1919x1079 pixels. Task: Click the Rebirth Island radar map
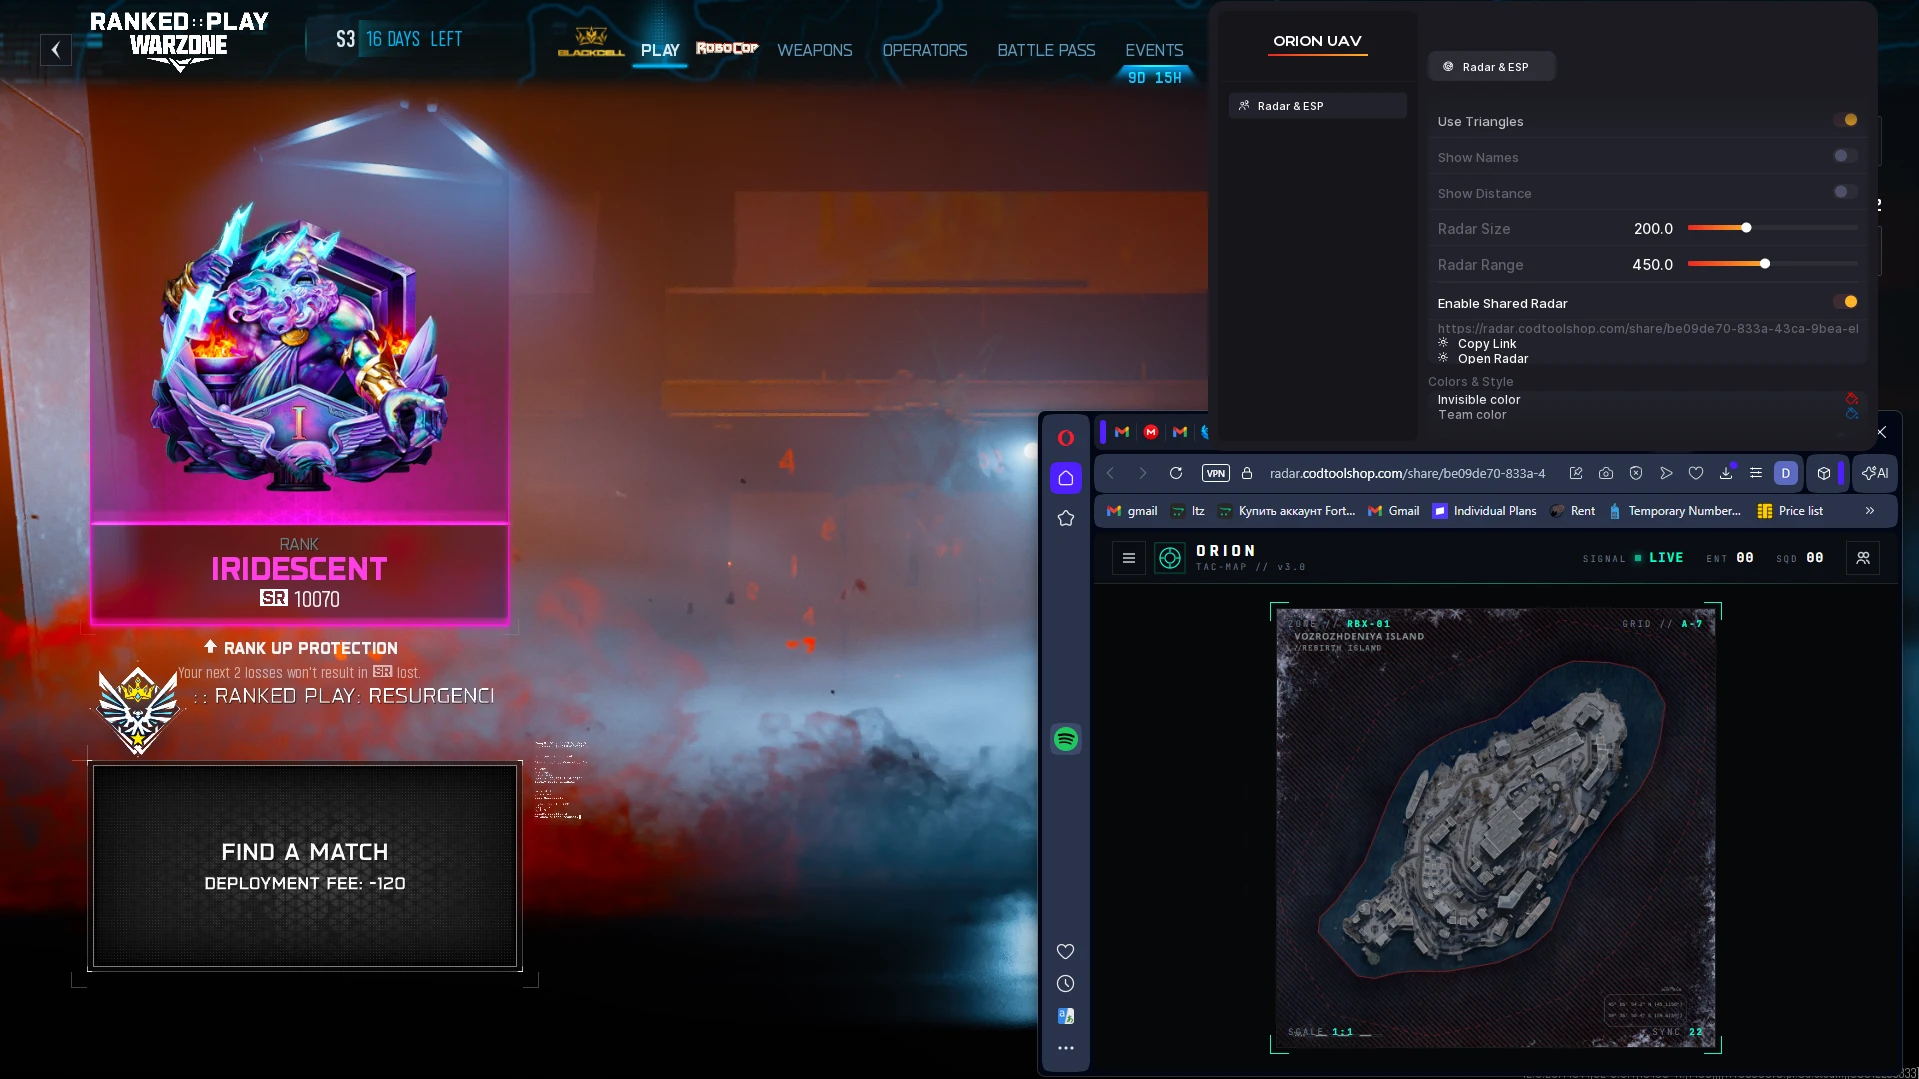point(1496,828)
